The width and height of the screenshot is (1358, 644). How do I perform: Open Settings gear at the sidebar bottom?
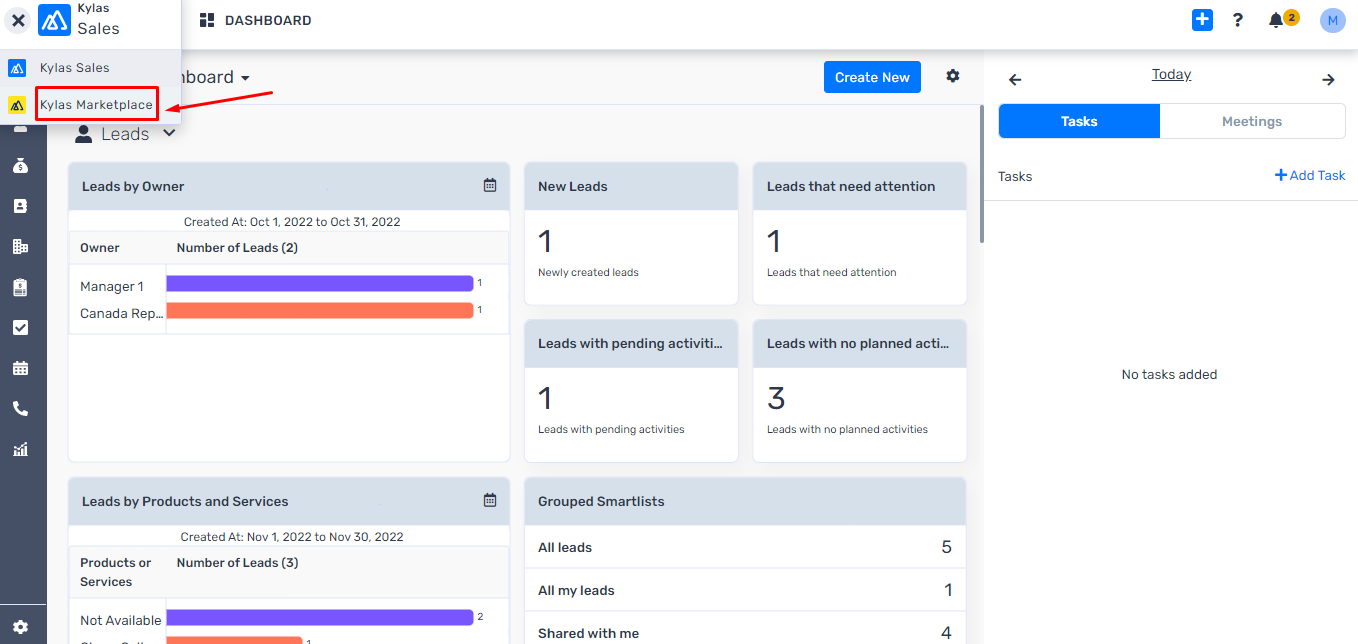[x=20, y=627]
